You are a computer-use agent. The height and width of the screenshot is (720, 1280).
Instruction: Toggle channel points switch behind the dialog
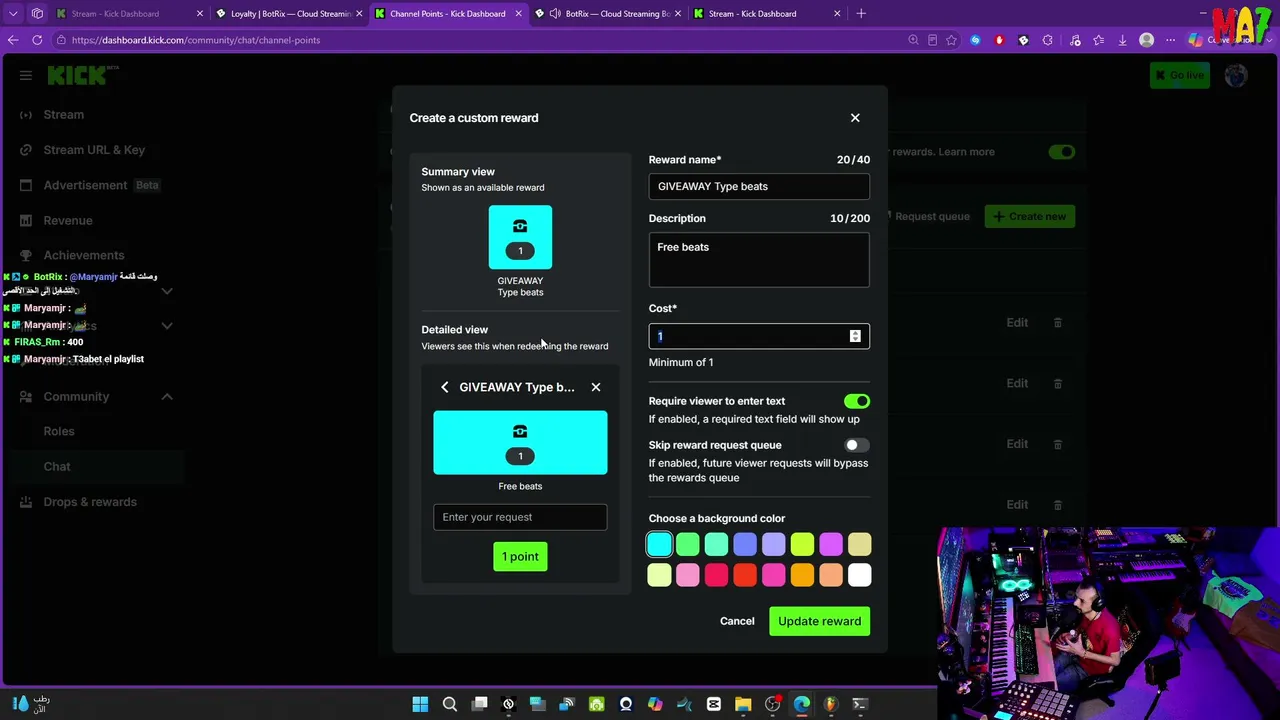tap(1061, 152)
